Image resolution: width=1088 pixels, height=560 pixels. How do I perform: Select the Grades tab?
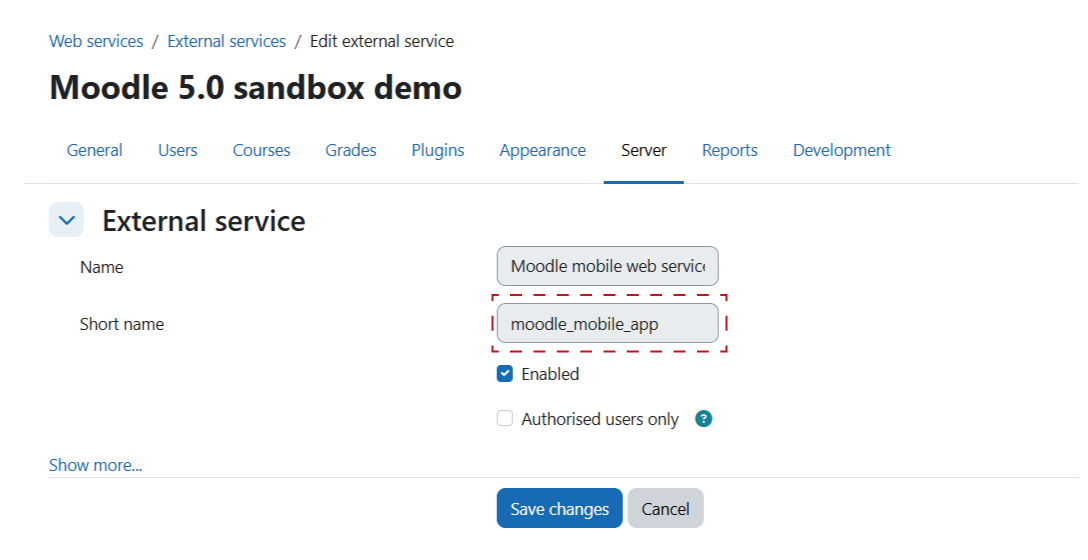(x=350, y=150)
